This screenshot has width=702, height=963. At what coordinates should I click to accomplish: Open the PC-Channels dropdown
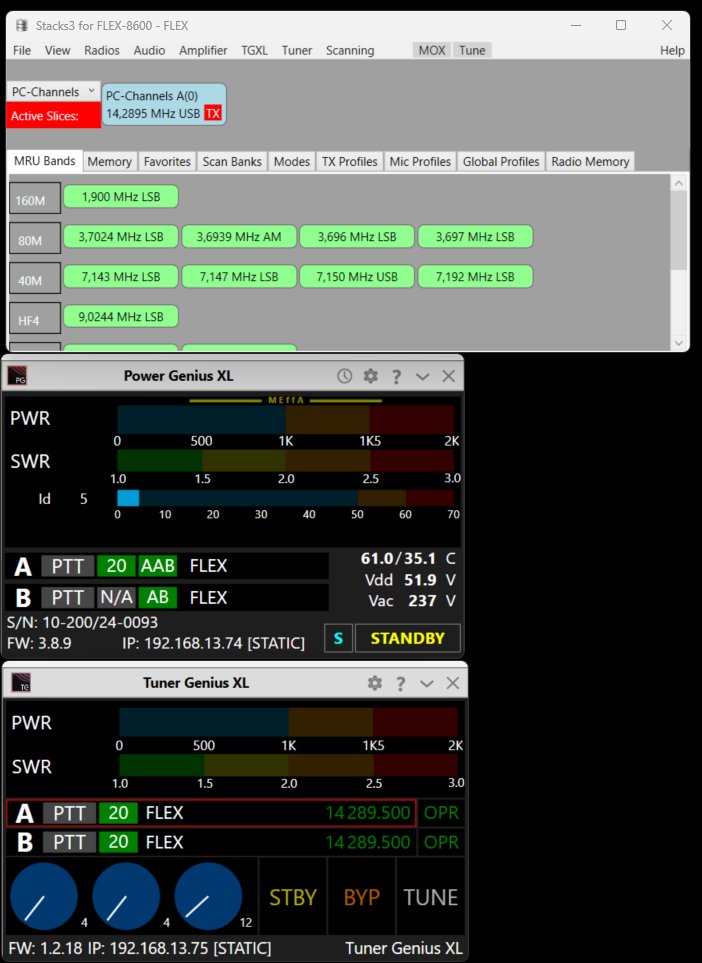tap(53, 92)
